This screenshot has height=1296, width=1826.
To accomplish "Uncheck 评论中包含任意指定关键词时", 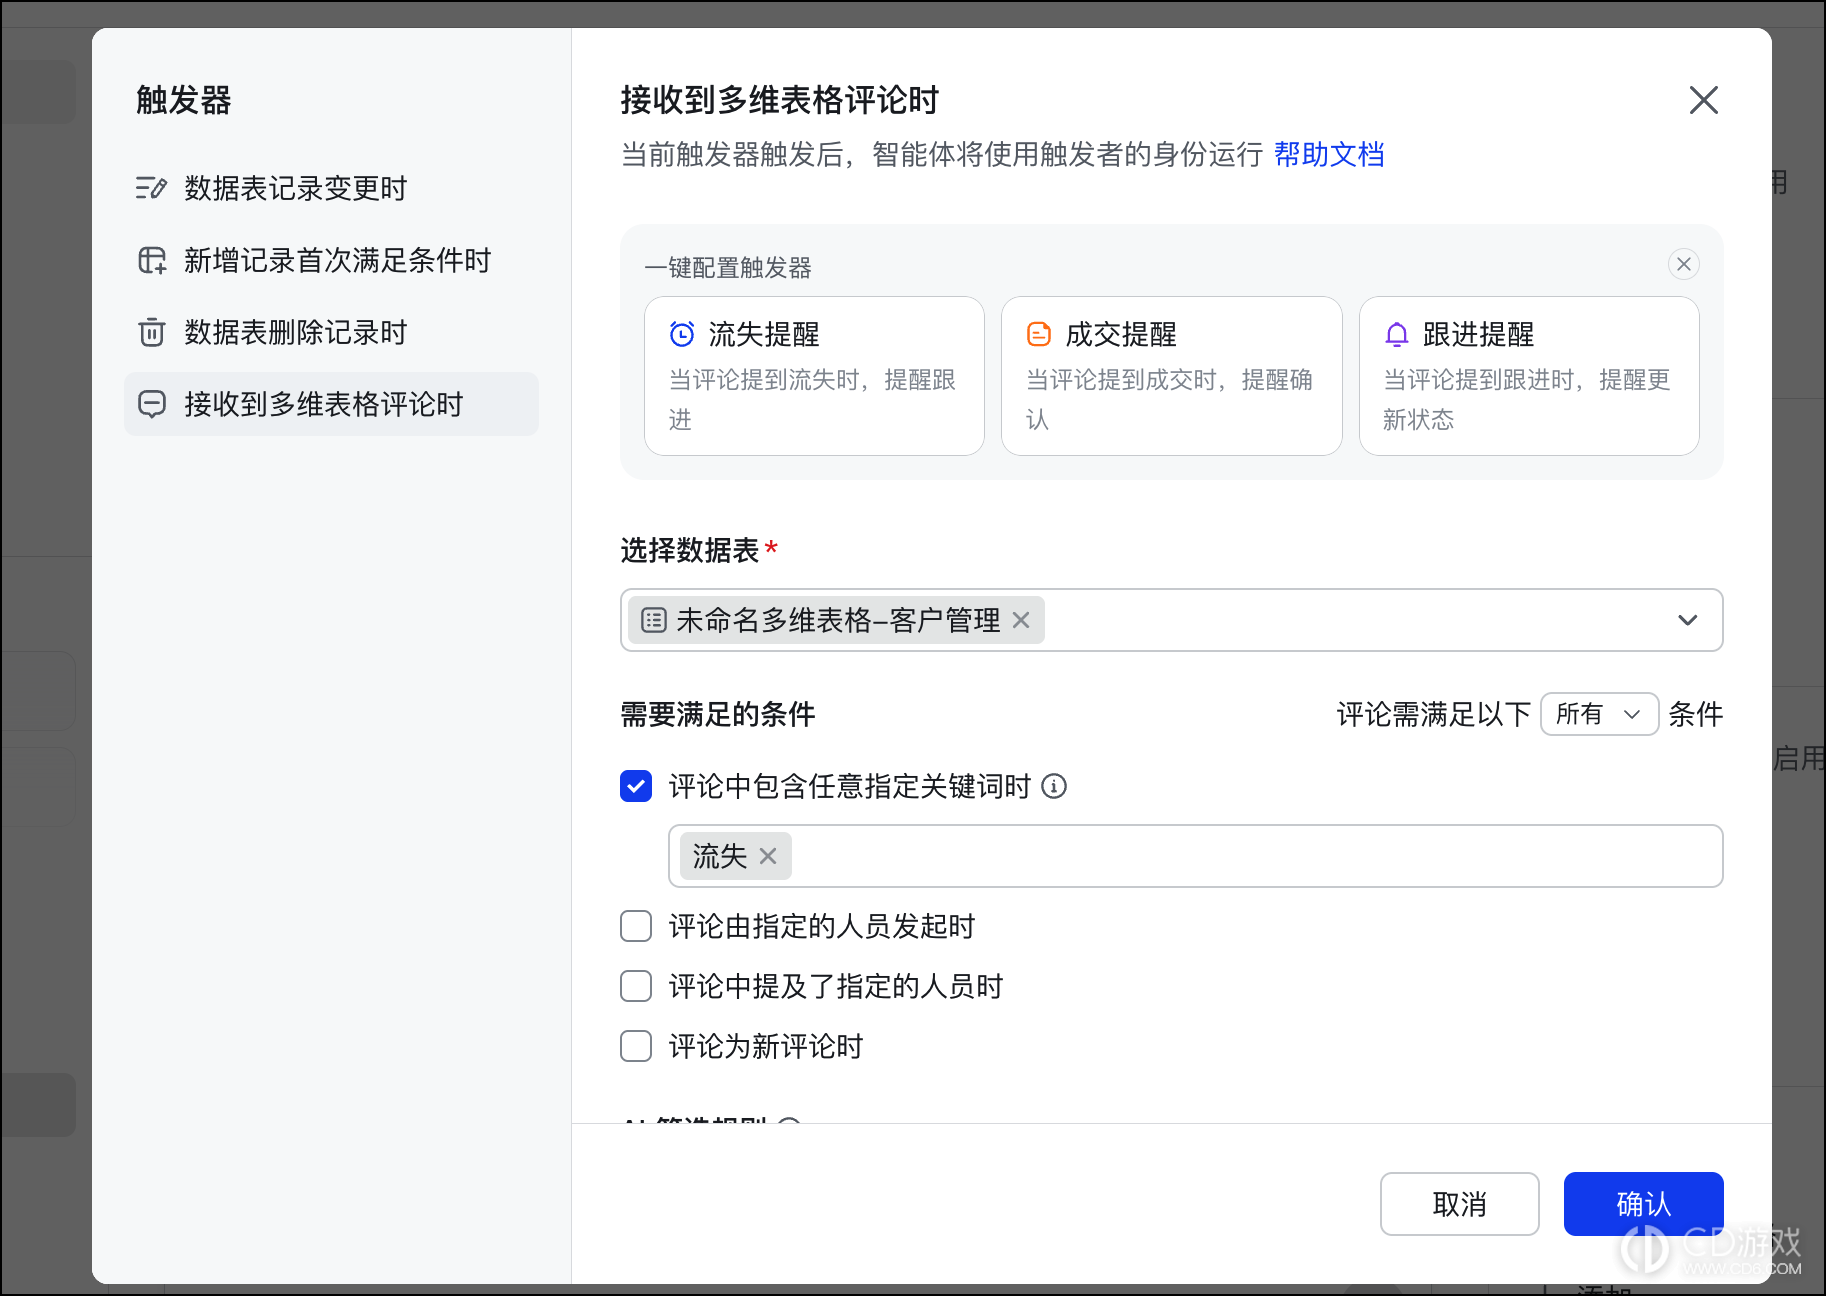I will [636, 786].
